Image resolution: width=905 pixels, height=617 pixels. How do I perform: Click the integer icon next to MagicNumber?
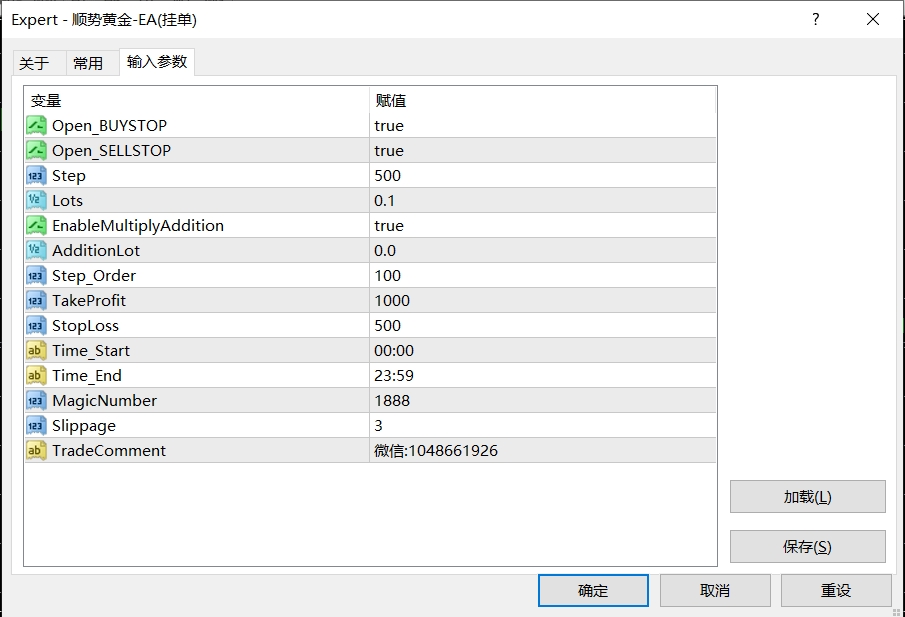point(38,400)
